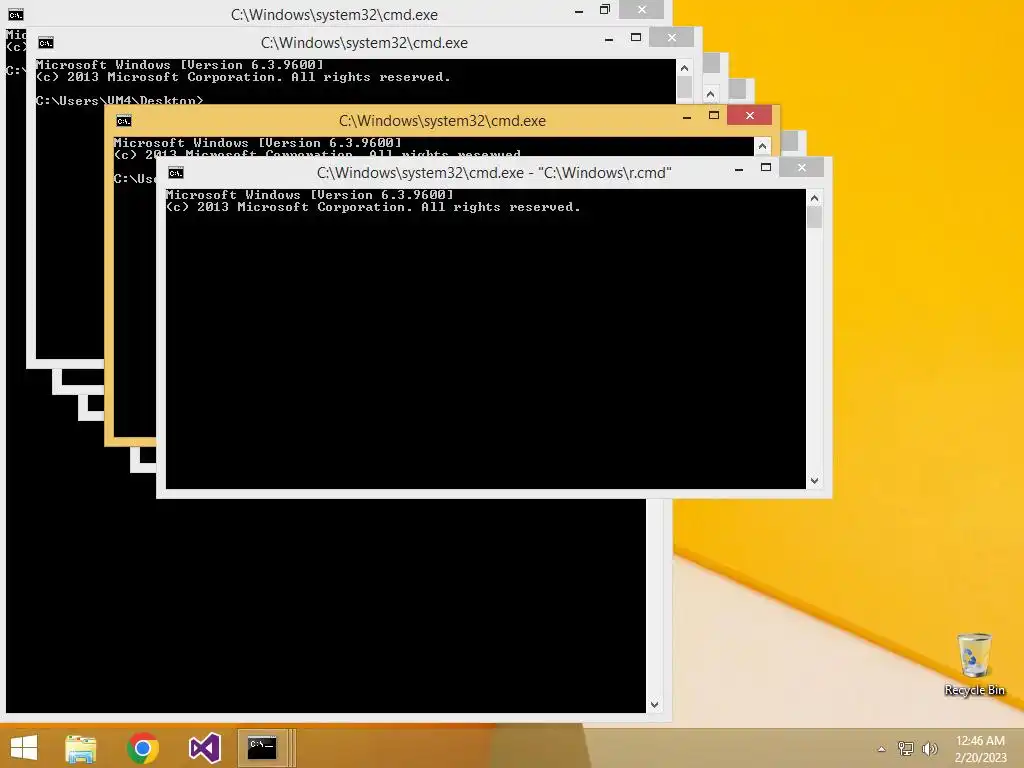This screenshot has height=768, width=1024.
Task: Launch File Explorer from the taskbar
Action: pos(81,748)
